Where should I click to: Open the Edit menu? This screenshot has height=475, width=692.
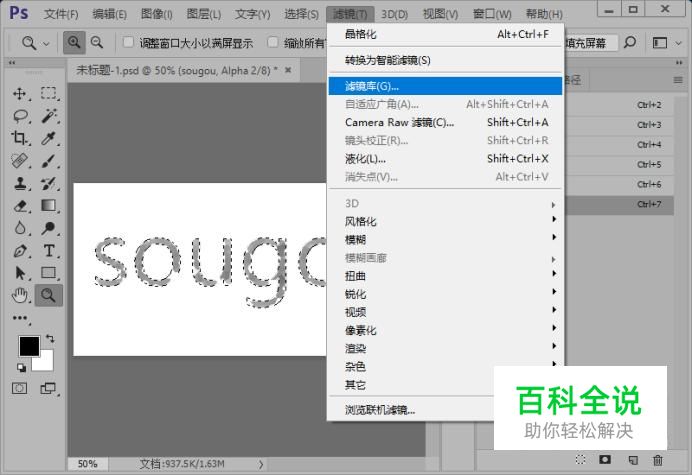[x=109, y=14]
